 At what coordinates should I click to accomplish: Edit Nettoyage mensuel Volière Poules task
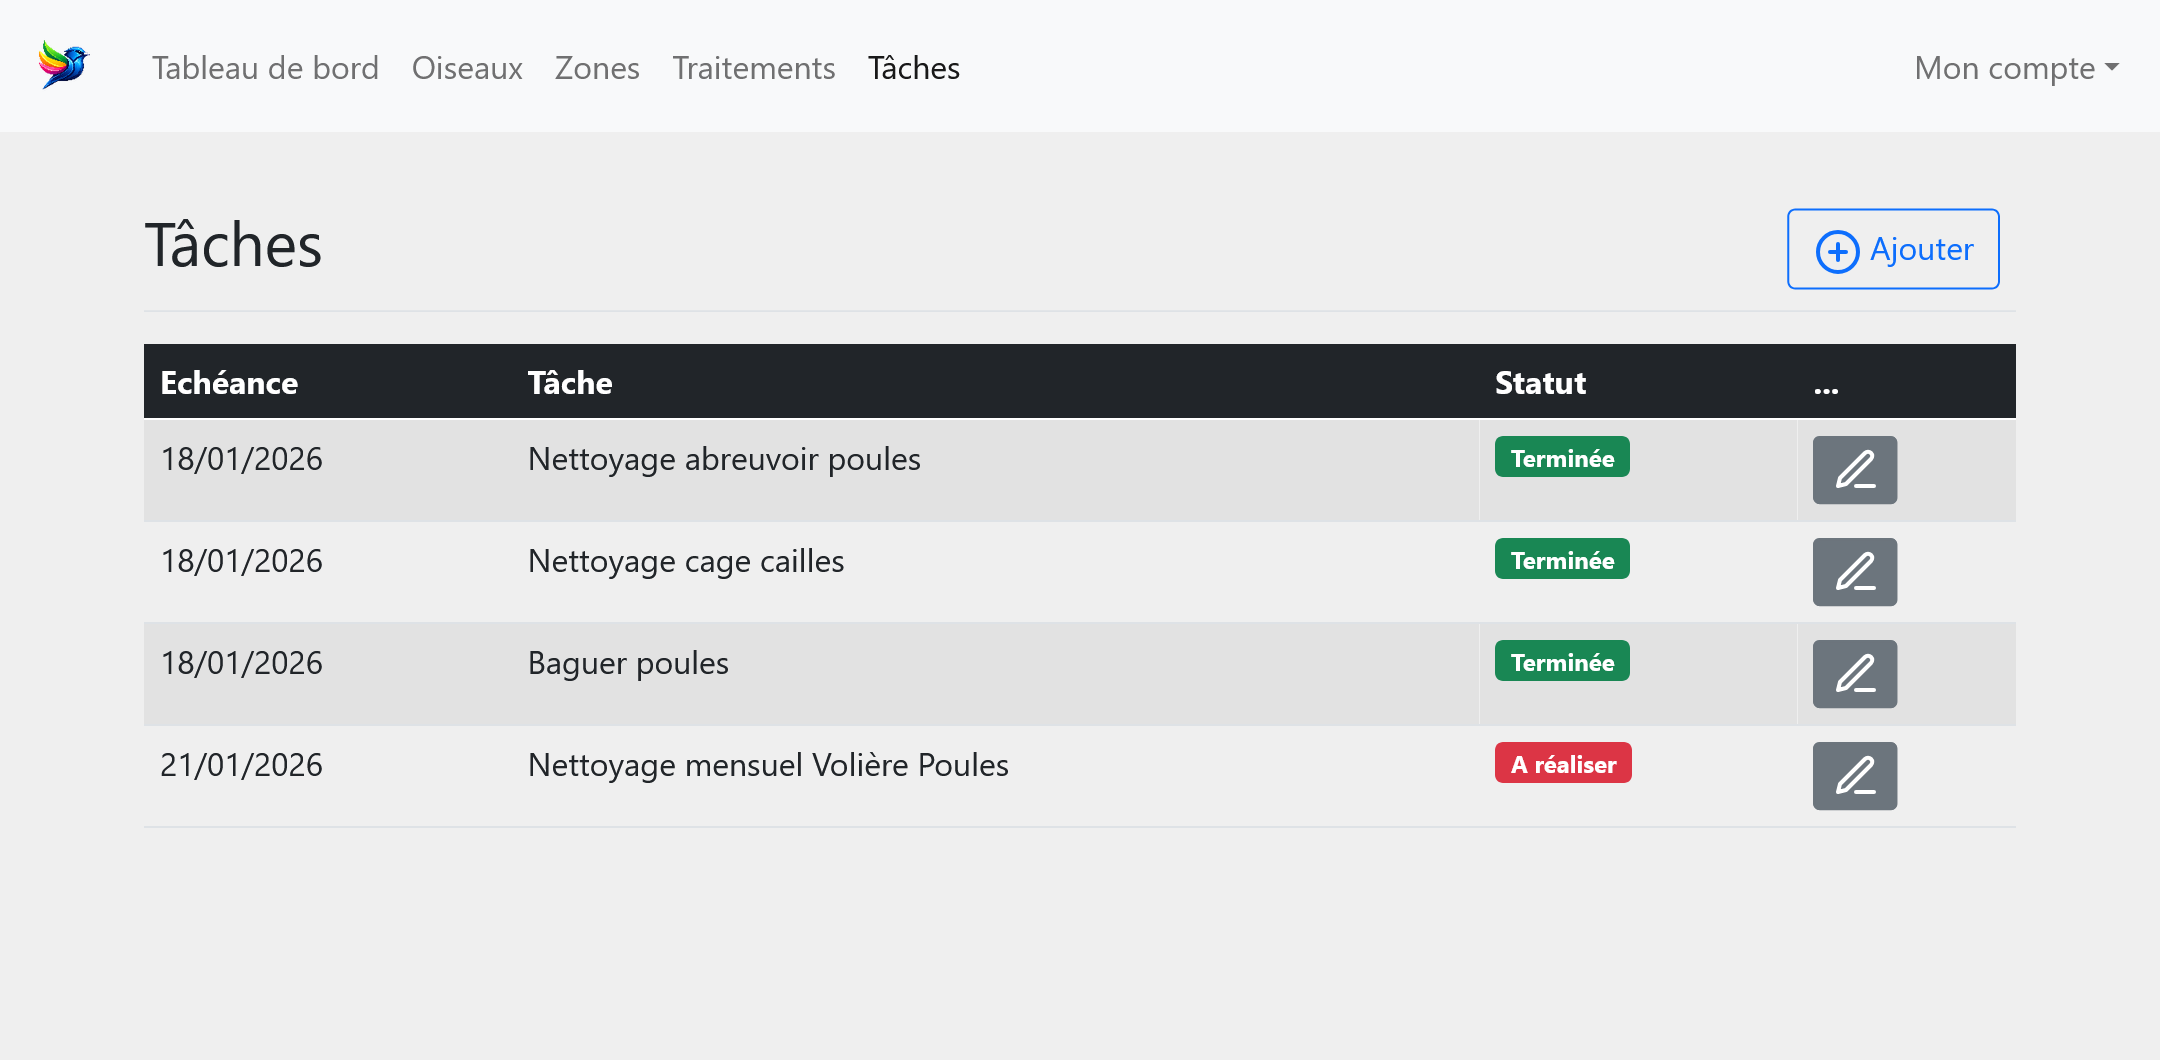[1854, 776]
